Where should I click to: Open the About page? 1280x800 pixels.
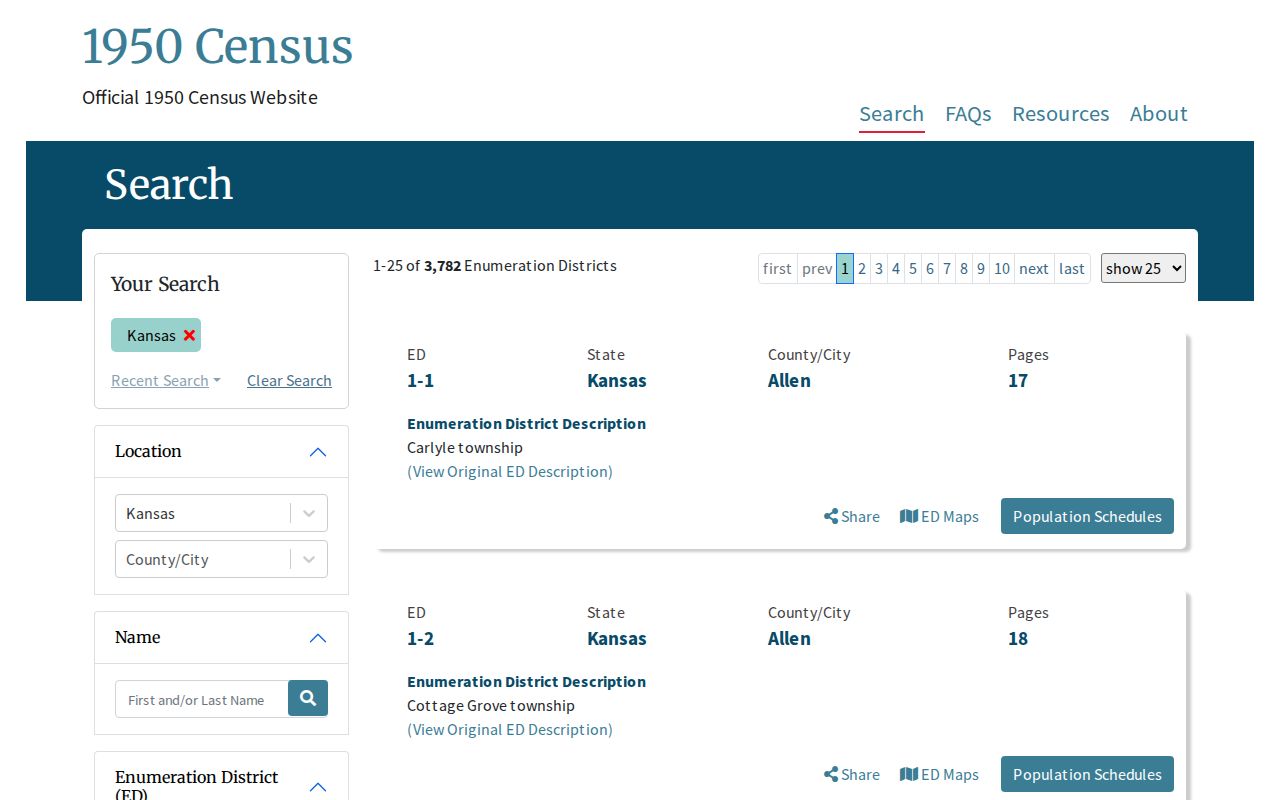1159,114
